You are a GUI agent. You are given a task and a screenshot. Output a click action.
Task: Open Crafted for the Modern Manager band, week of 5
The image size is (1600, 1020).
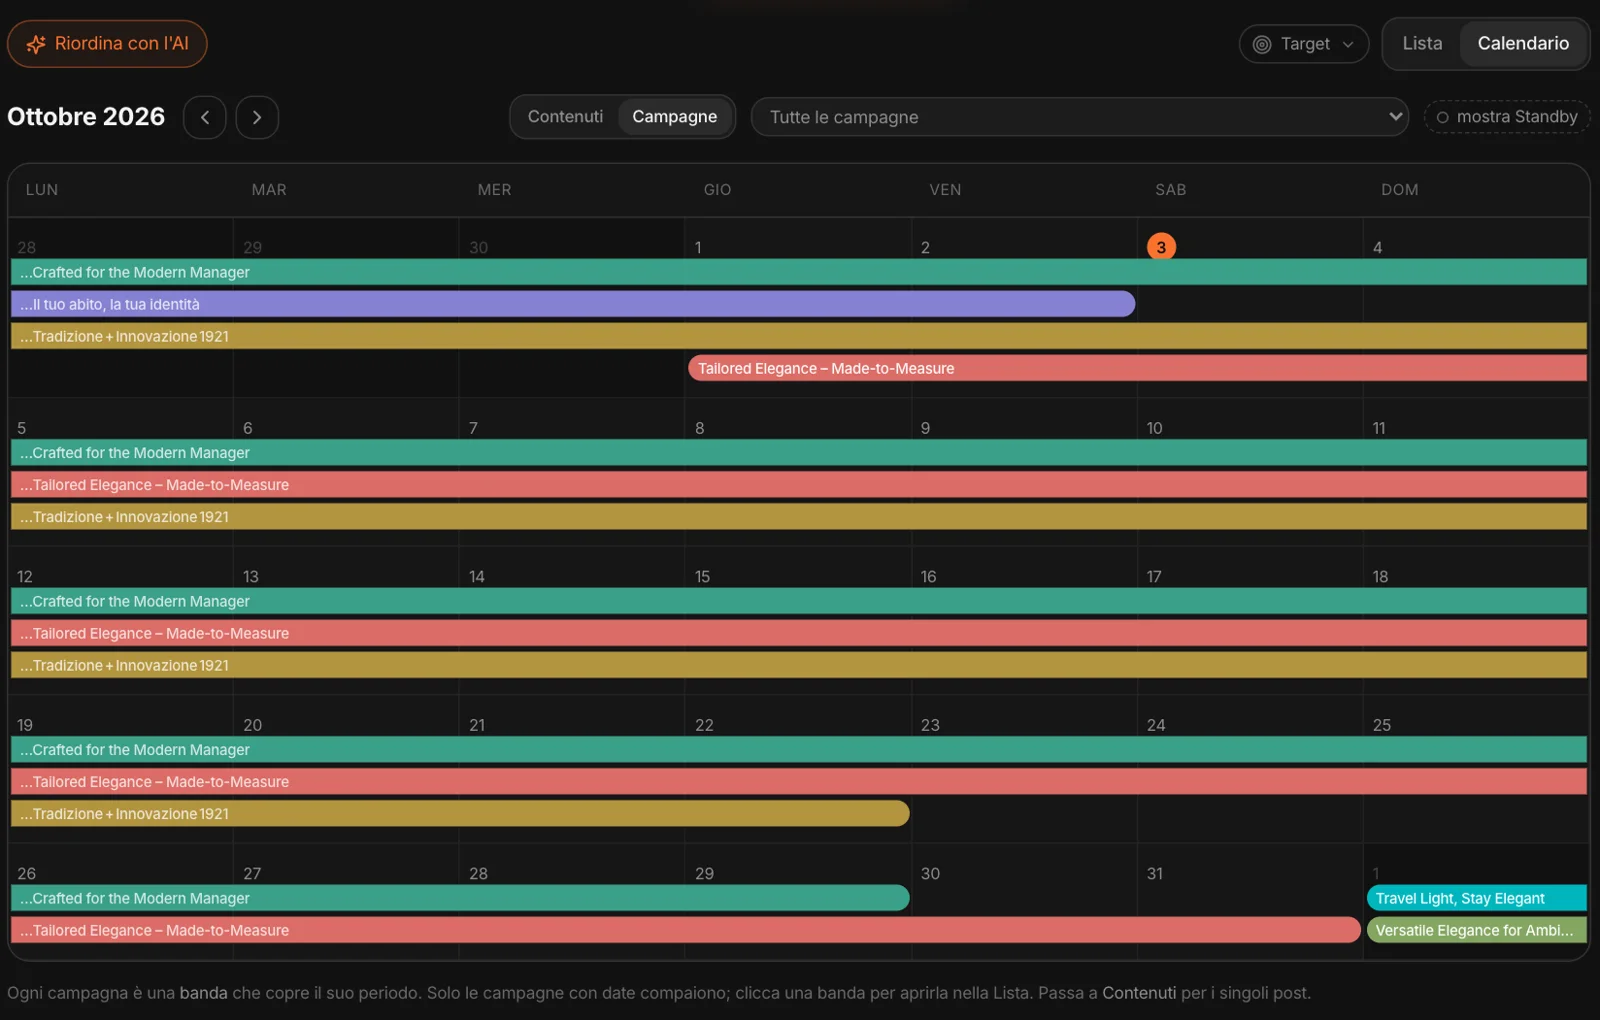(799, 453)
